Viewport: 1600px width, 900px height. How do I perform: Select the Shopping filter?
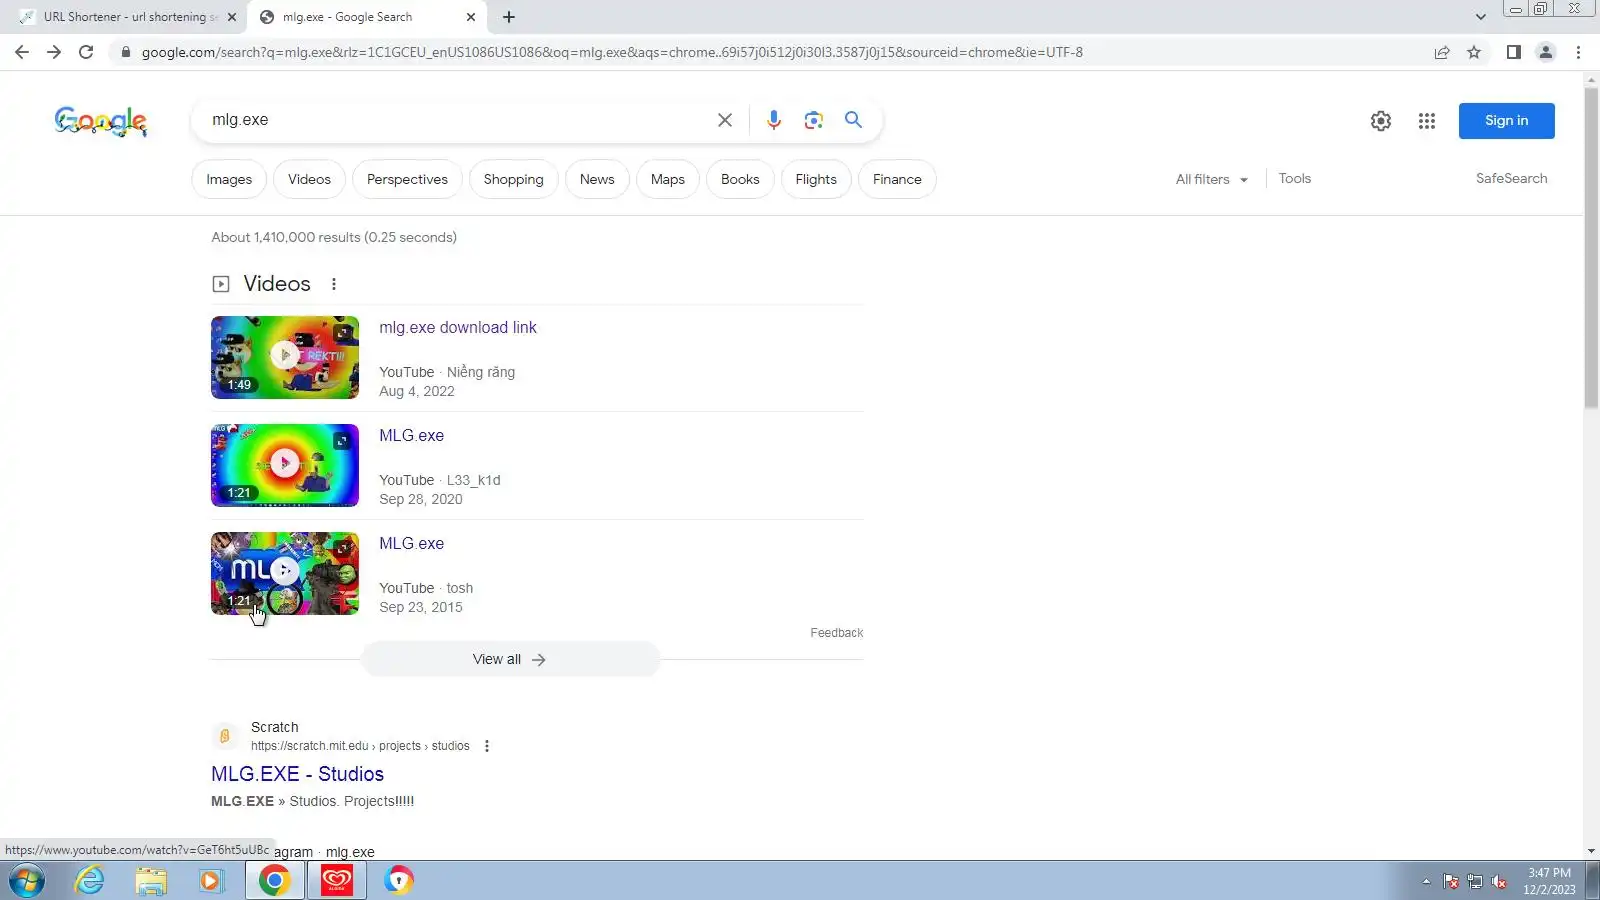[513, 179]
